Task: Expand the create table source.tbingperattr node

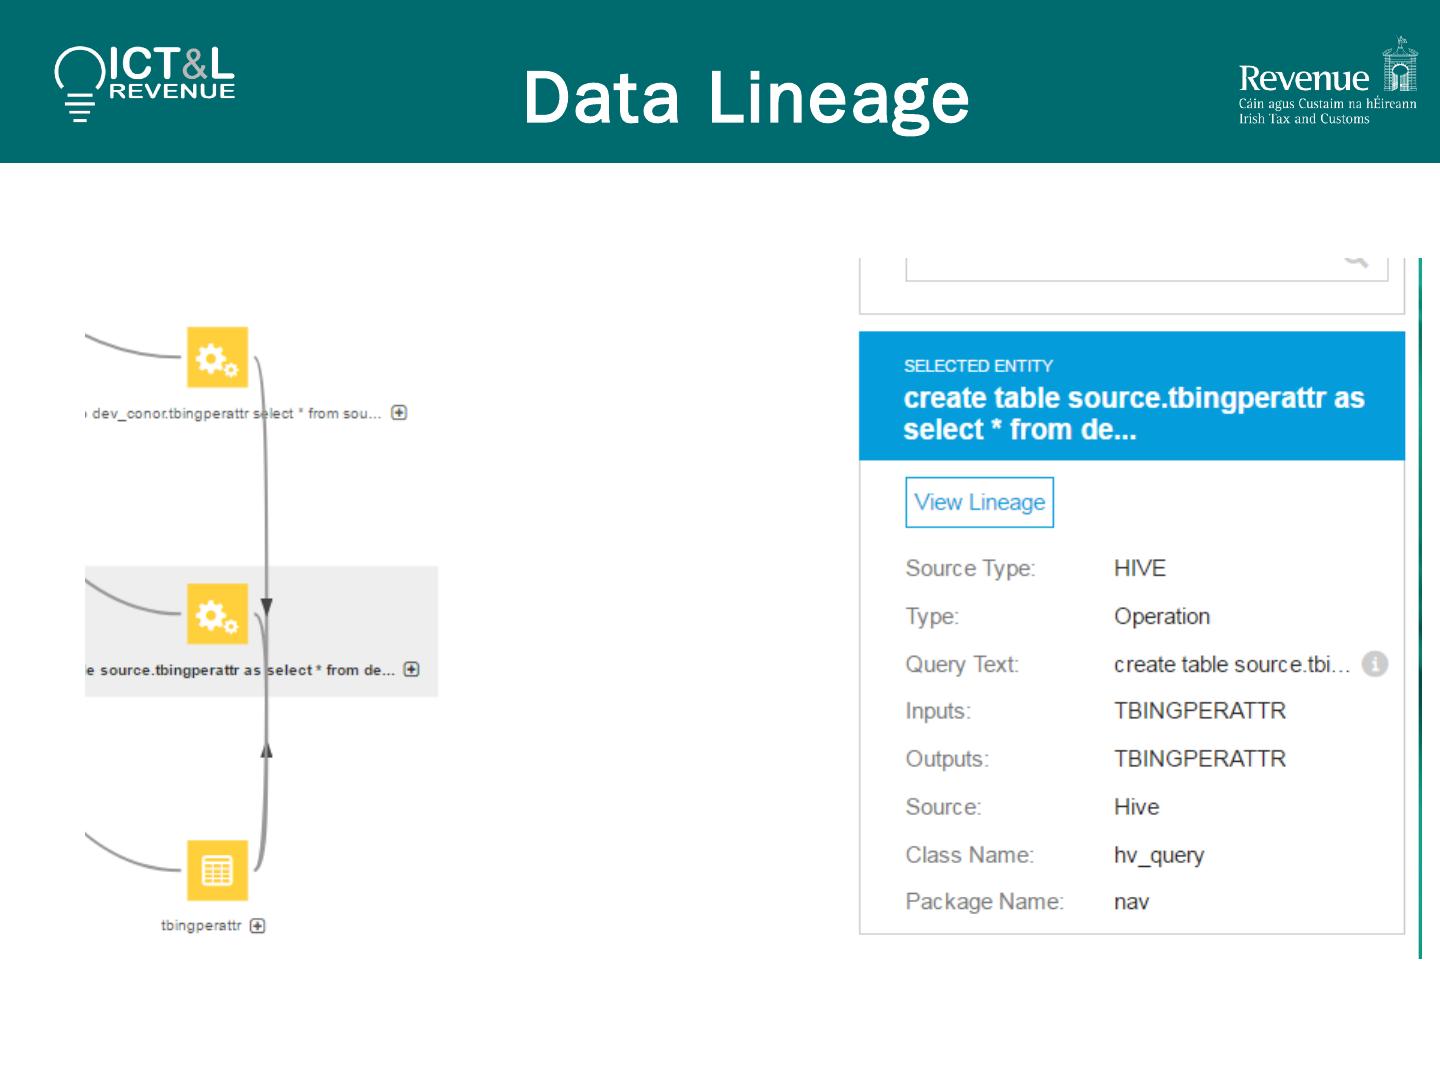Action: point(411,670)
